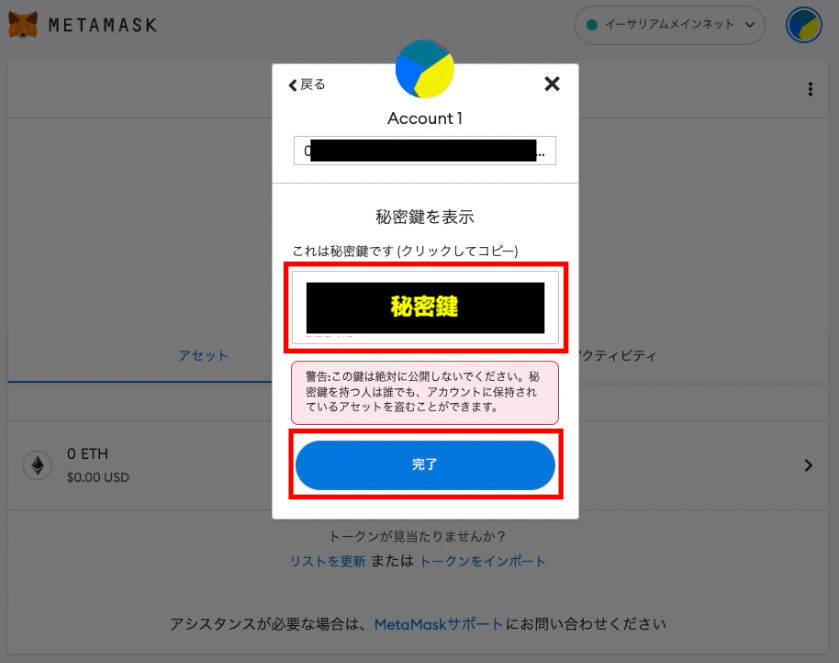Copy the private key by clicking its box
Screen dimensions: 839x663
[425, 308]
